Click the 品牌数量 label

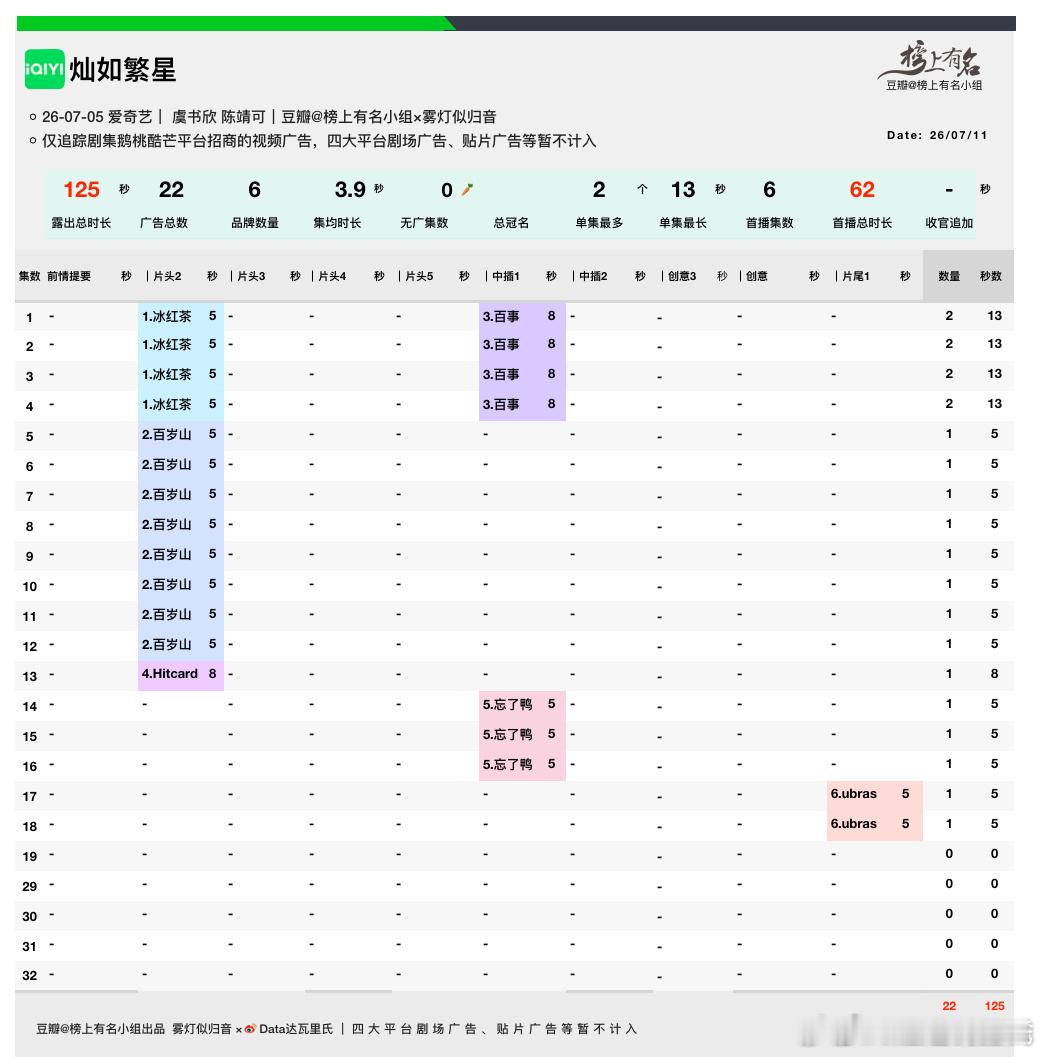(255, 222)
